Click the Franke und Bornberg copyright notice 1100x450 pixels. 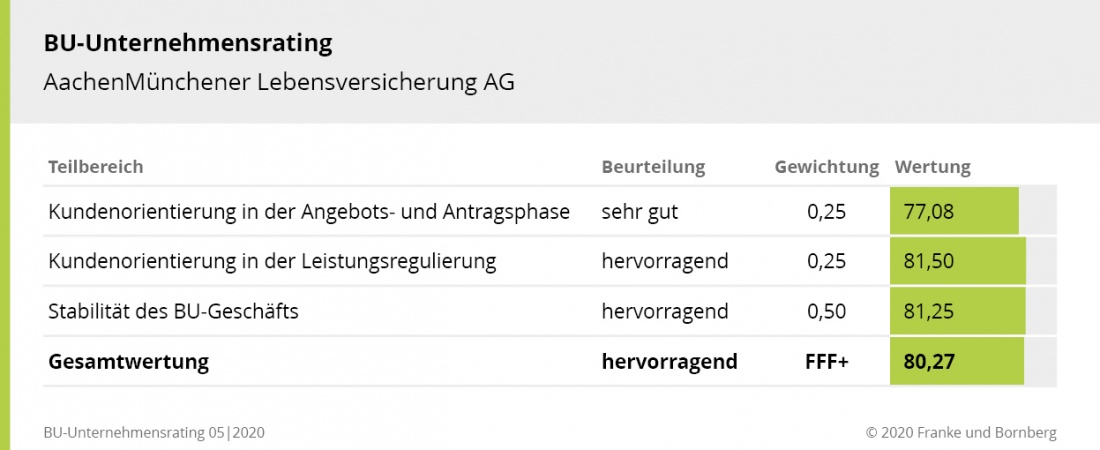tap(961, 433)
